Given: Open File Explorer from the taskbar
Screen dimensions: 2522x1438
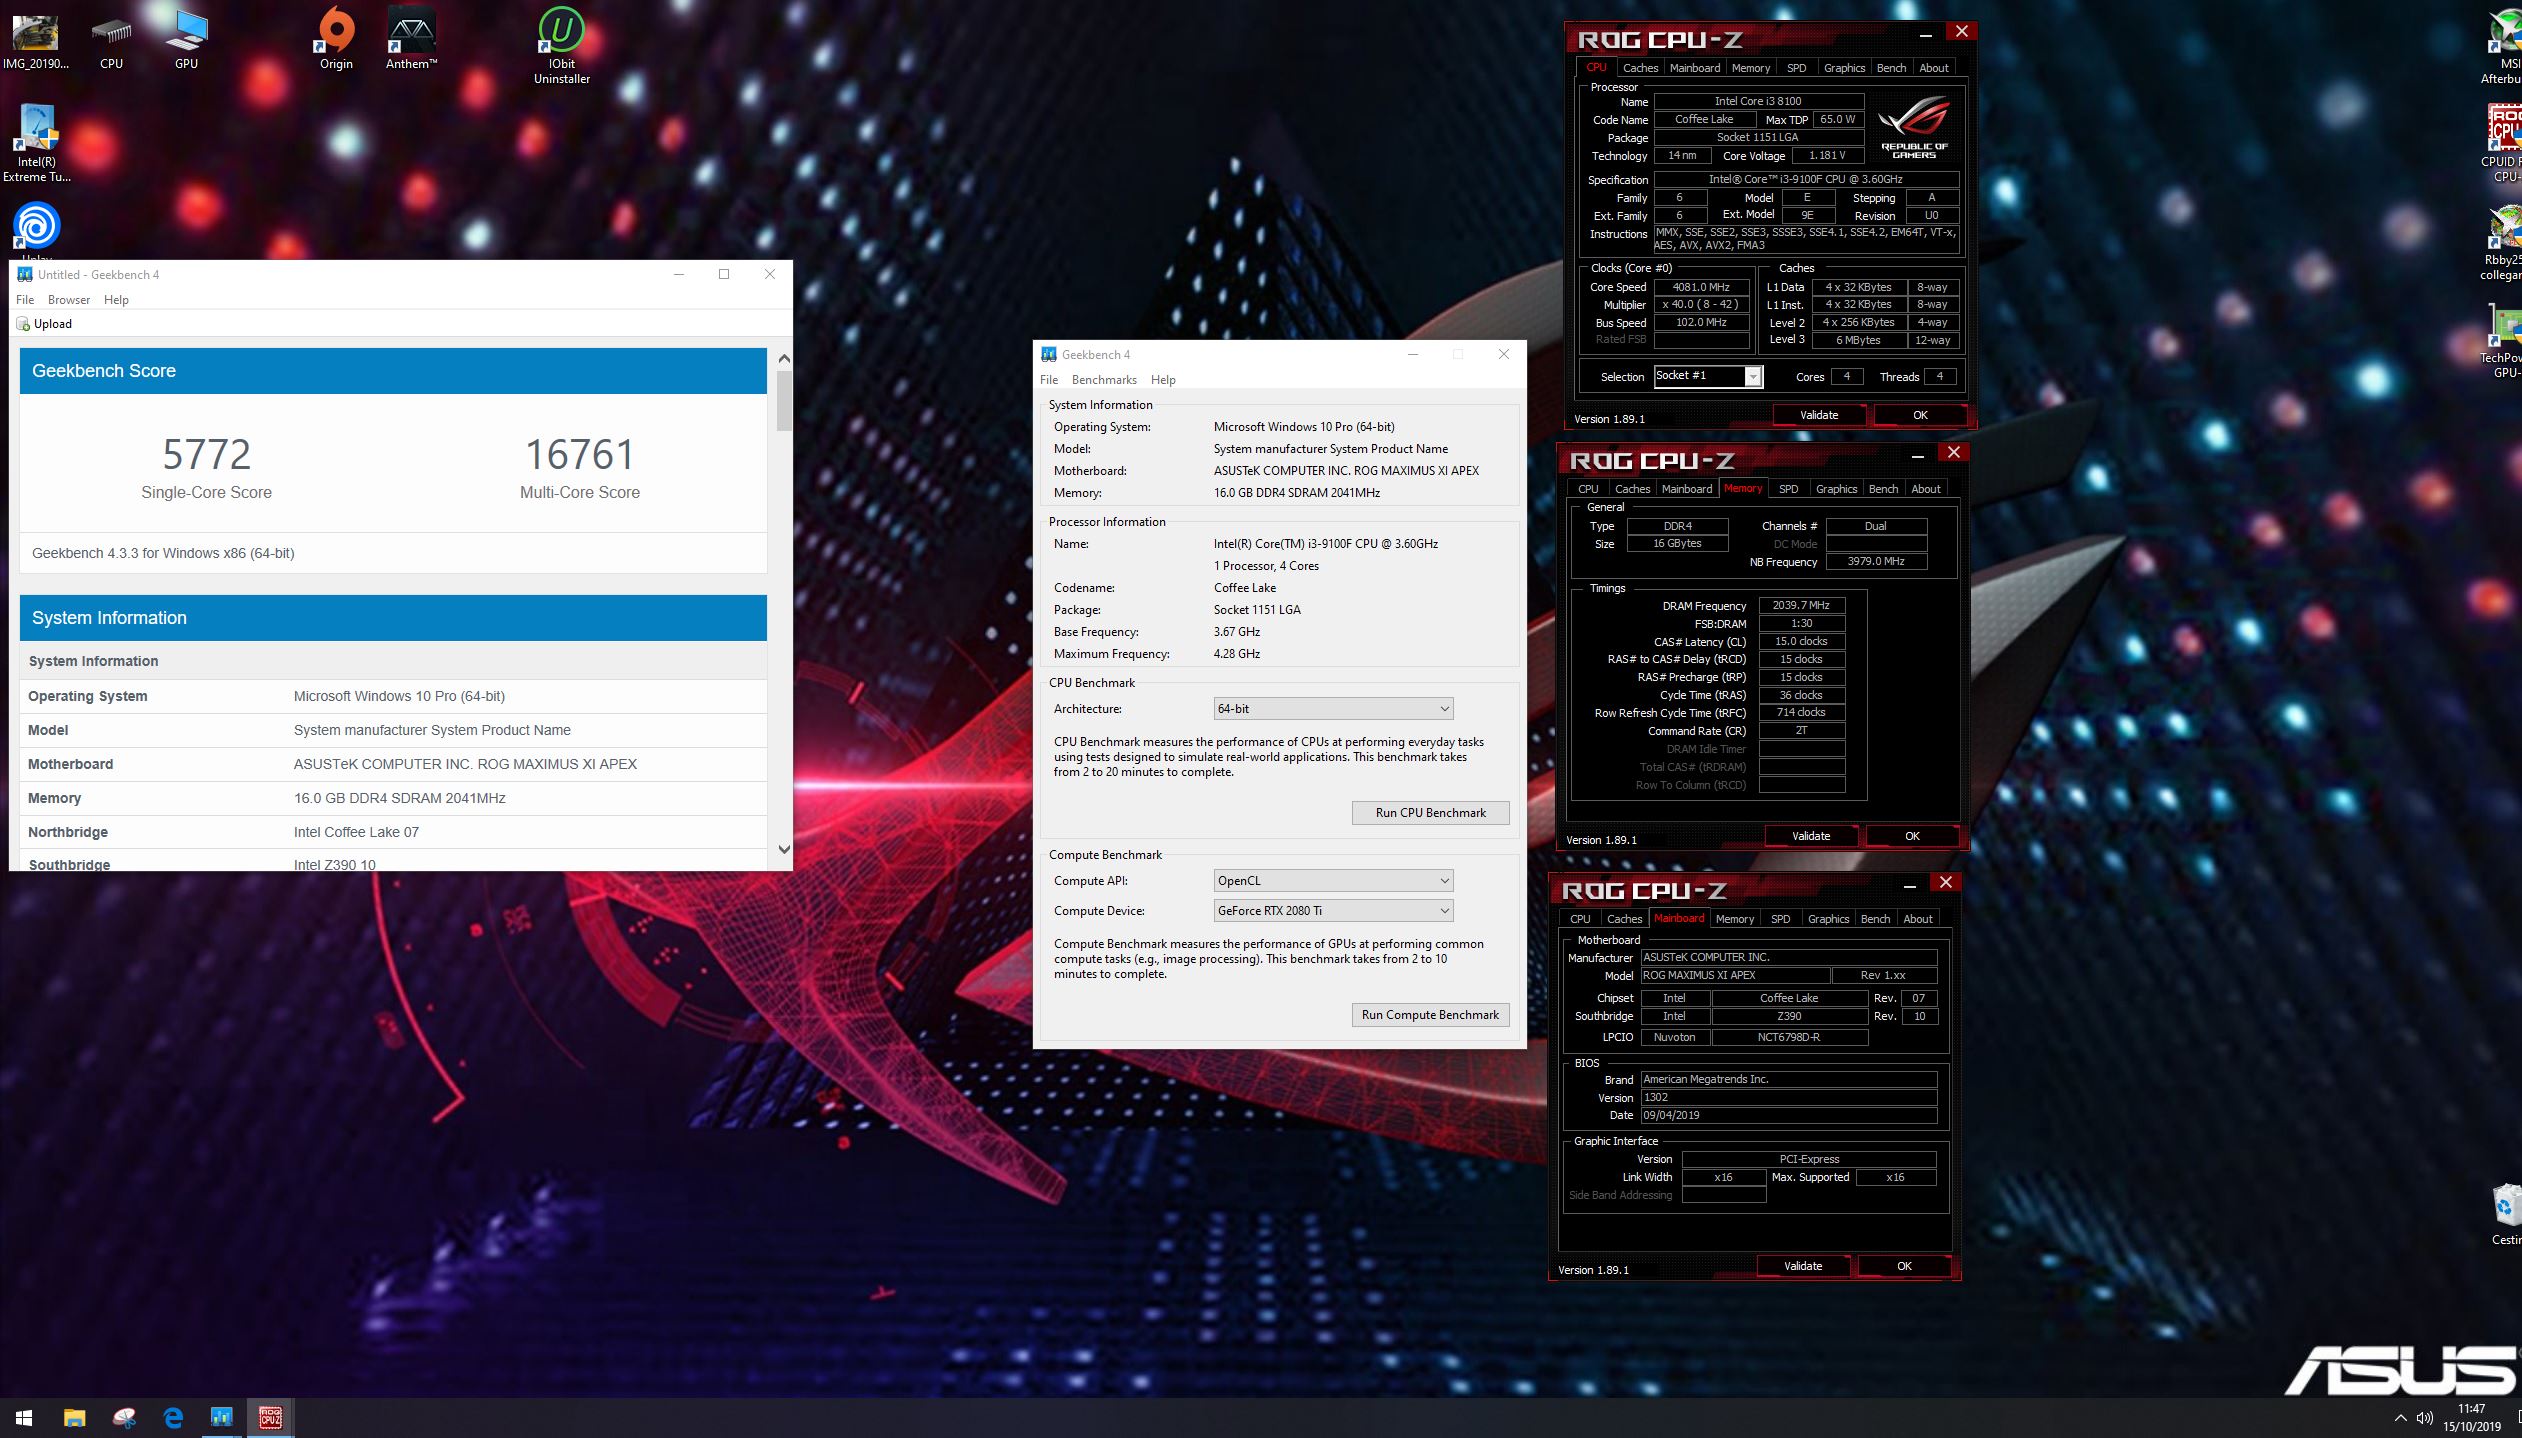Looking at the screenshot, I should pos(74,1417).
